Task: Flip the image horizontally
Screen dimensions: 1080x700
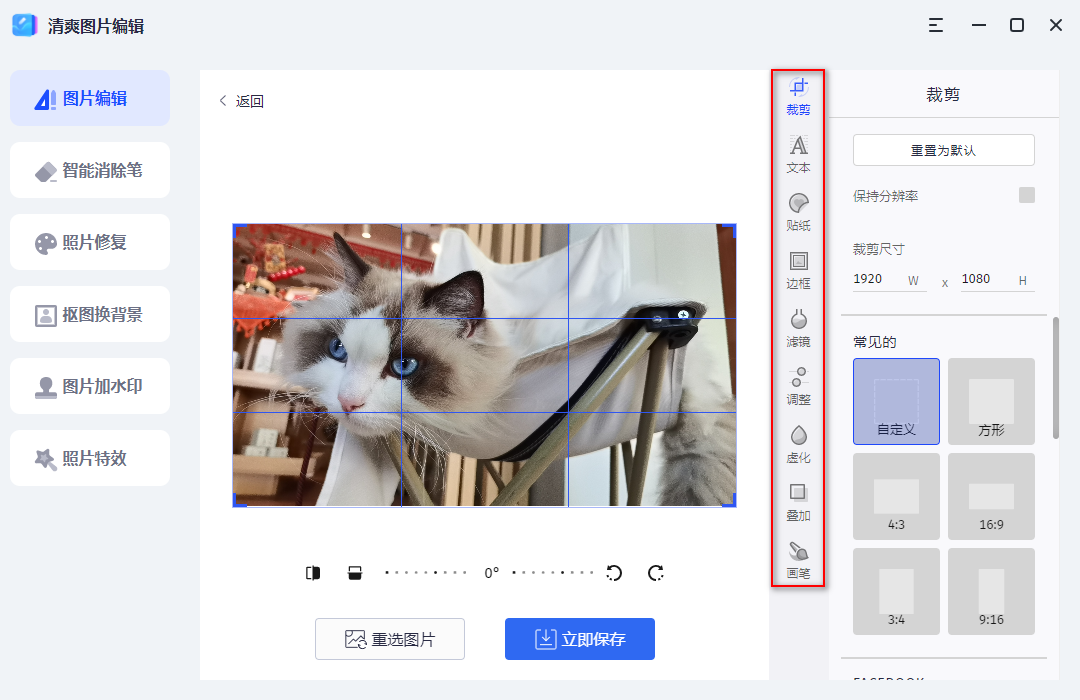Action: pyautogui.click(x=313, y=573)
